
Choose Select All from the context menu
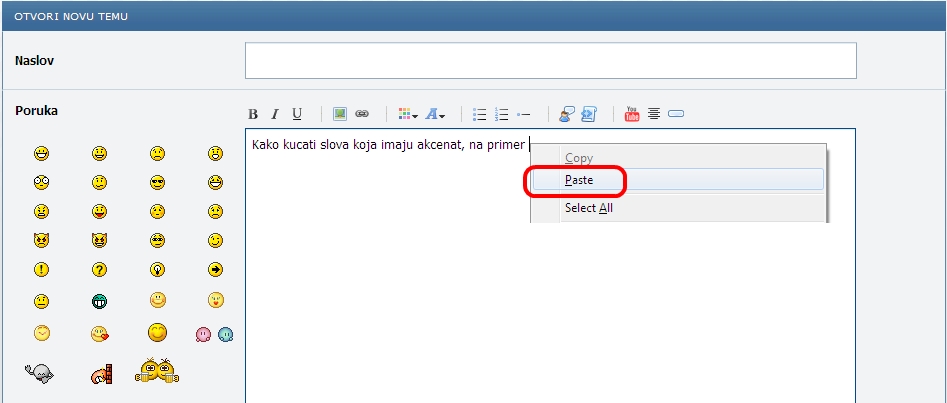tap(677, 208)
